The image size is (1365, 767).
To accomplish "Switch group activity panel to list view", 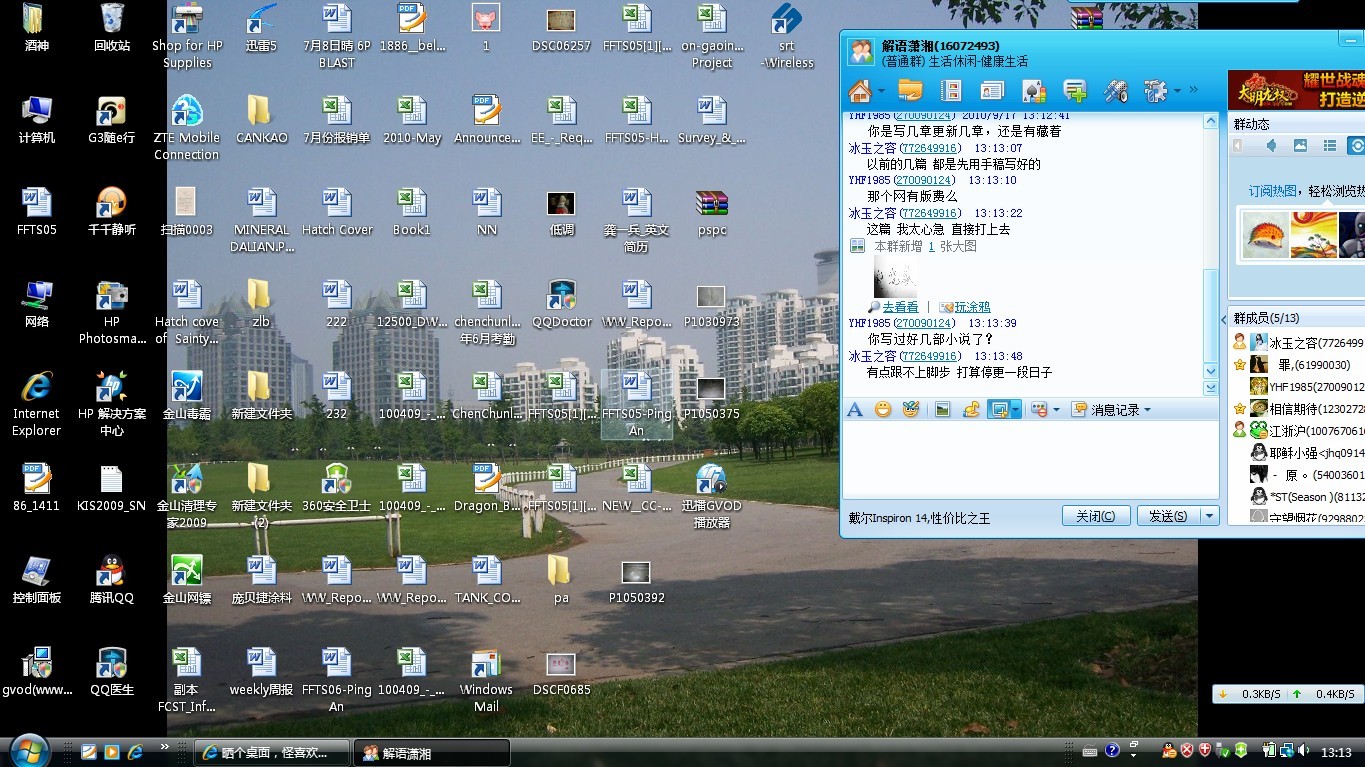I will pyautogui.click(x=1329, y=146).
